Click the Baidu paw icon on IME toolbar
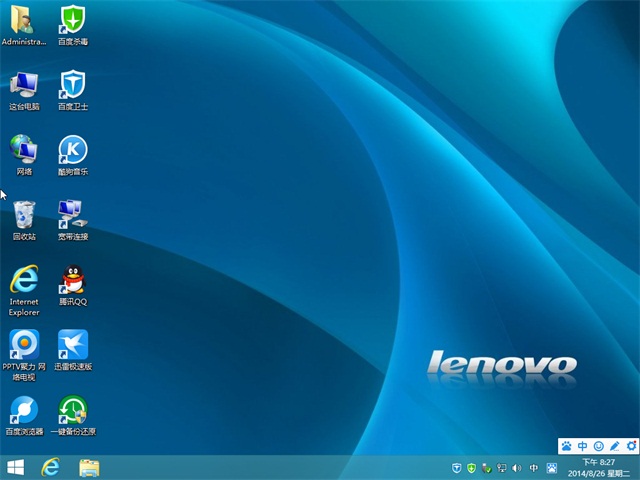This screenshot has width=640, height=480. click(x=566, y=445)
